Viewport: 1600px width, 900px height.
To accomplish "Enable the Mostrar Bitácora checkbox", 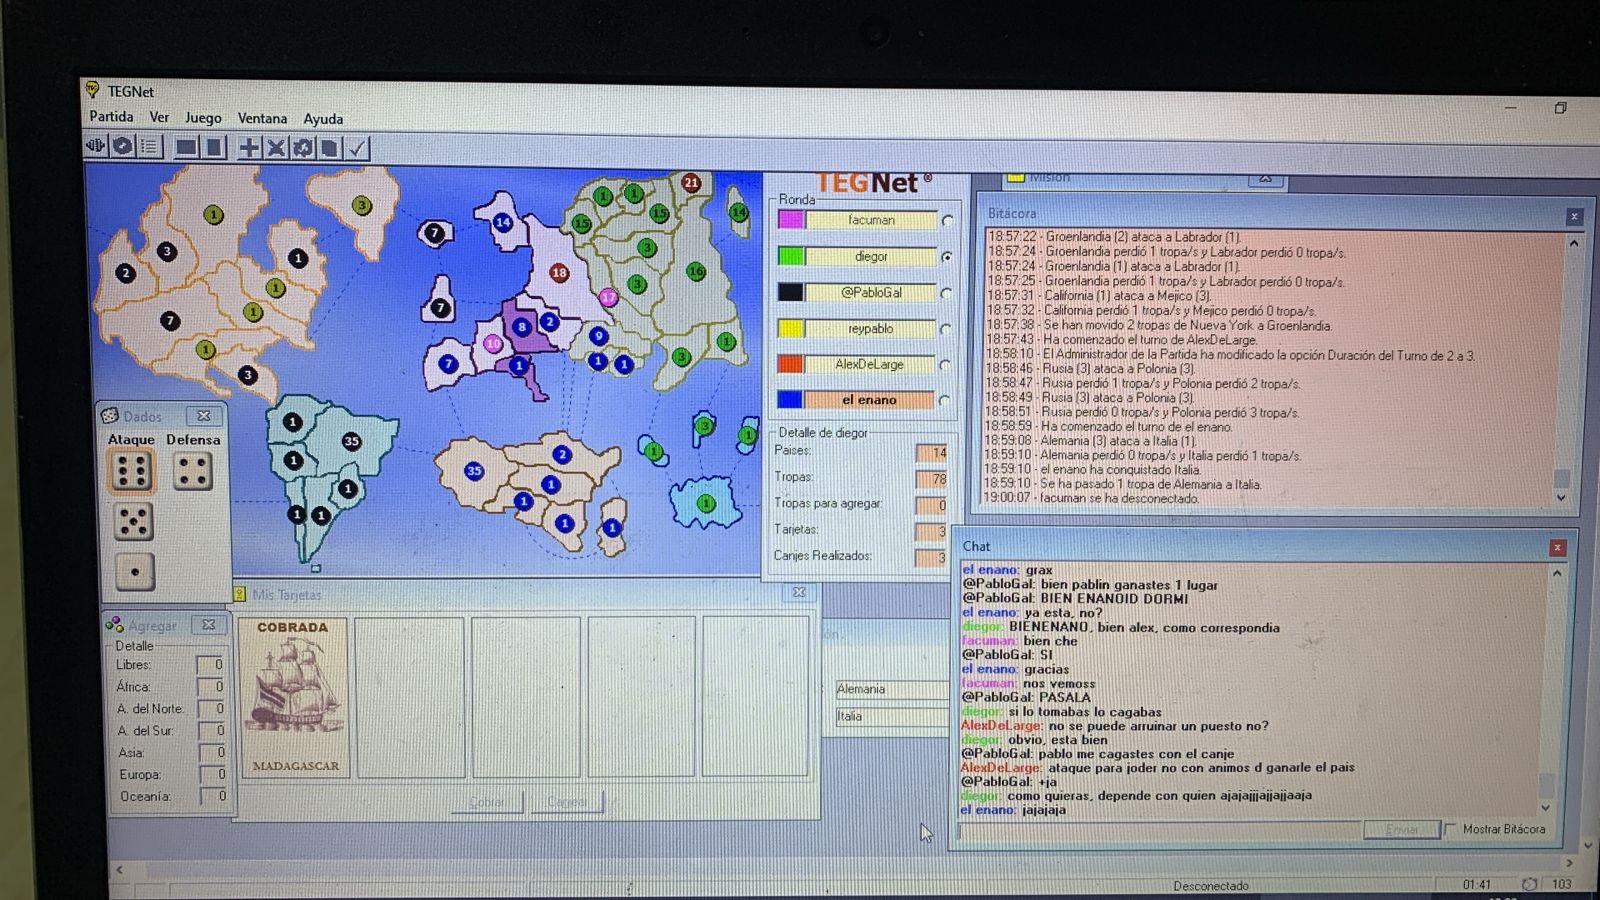I will click(x=1451, y=829).
